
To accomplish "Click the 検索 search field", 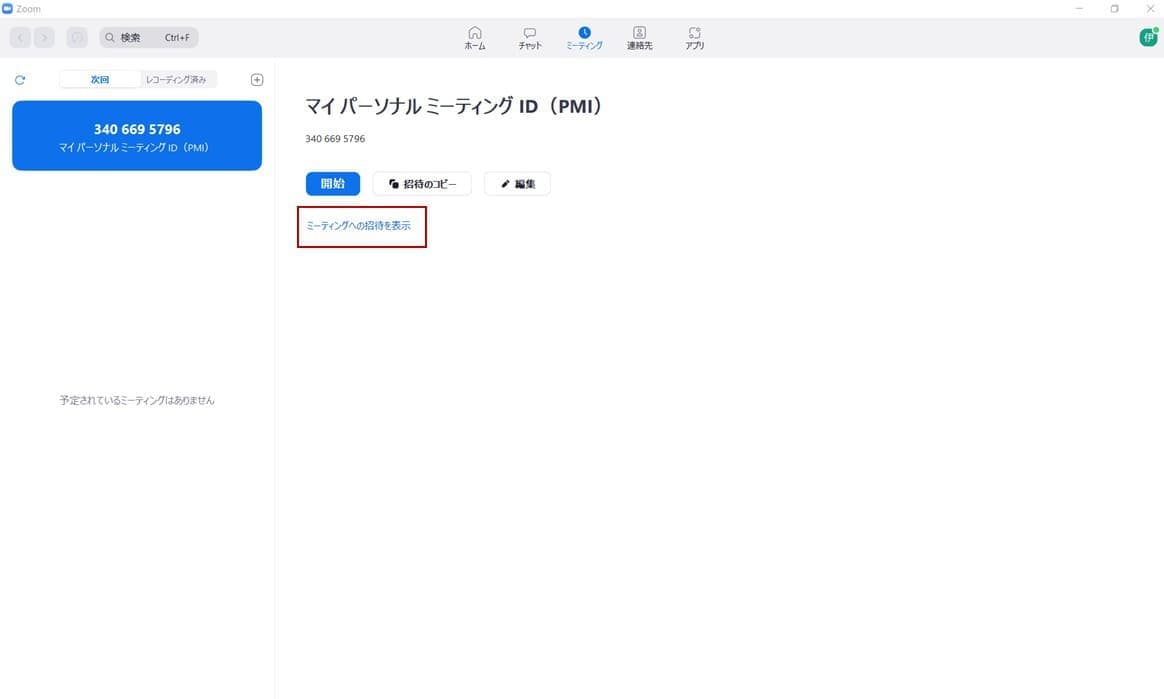I will pos(149,38).
